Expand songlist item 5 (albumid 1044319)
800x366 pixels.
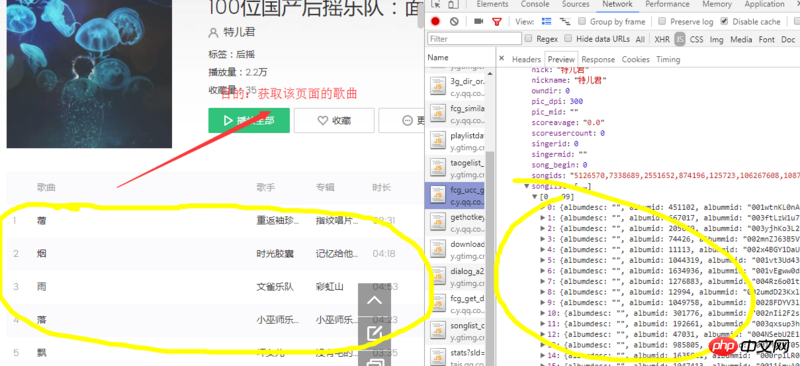[543, 260]
